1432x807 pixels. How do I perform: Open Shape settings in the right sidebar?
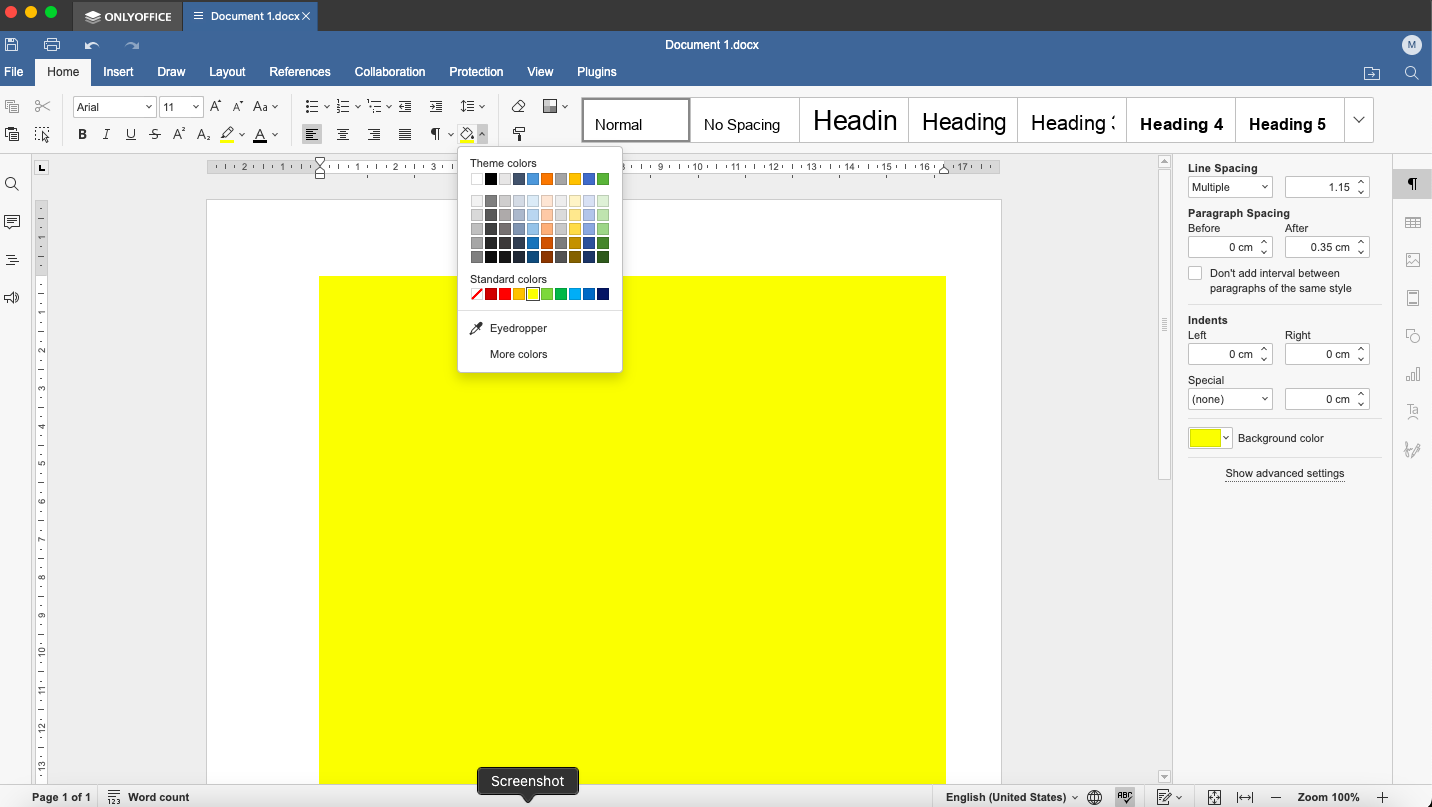1413,336
